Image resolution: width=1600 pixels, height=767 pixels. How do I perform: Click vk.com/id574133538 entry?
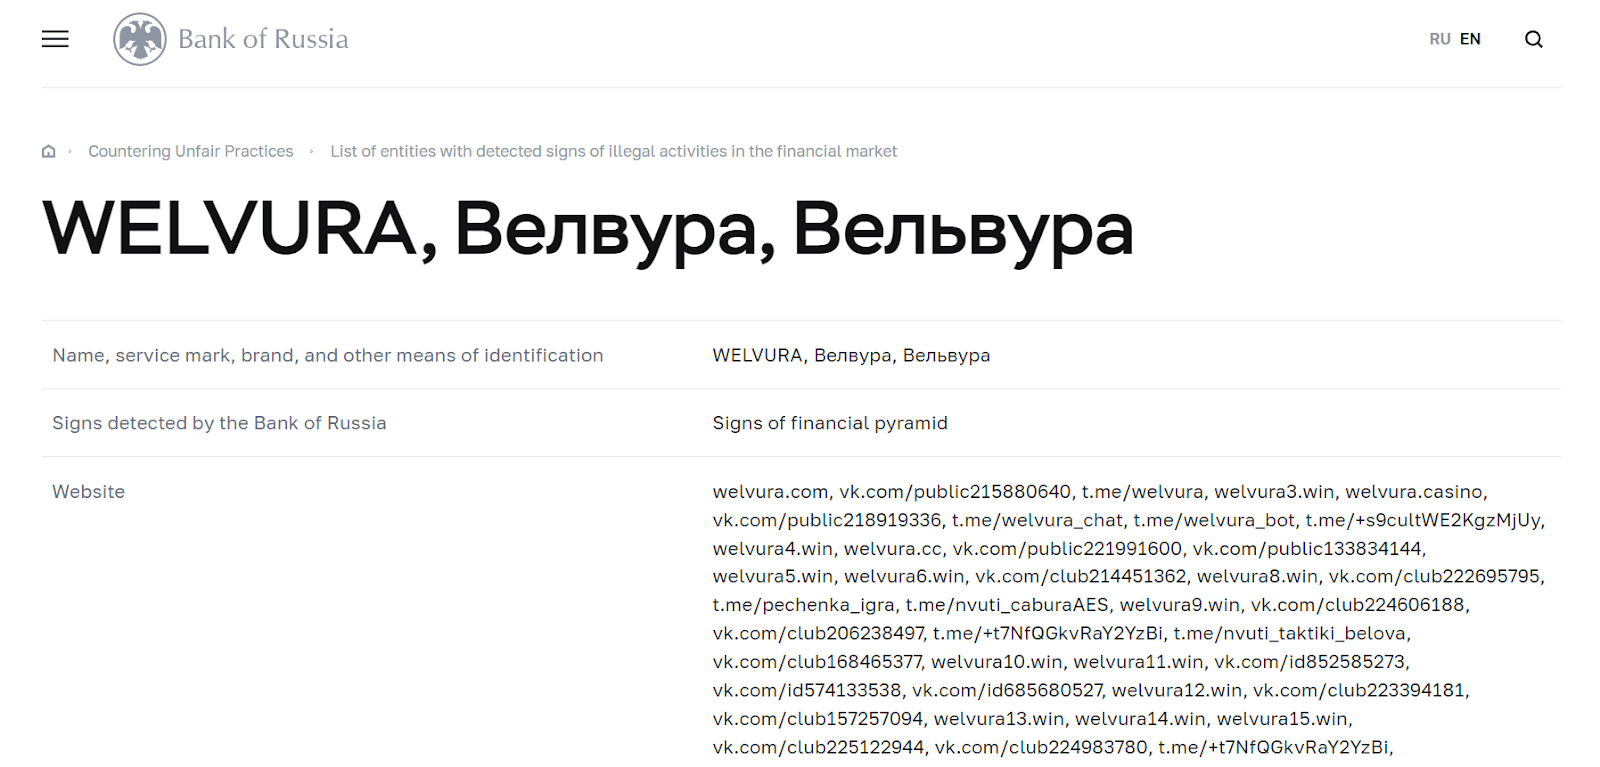point(807,690)
